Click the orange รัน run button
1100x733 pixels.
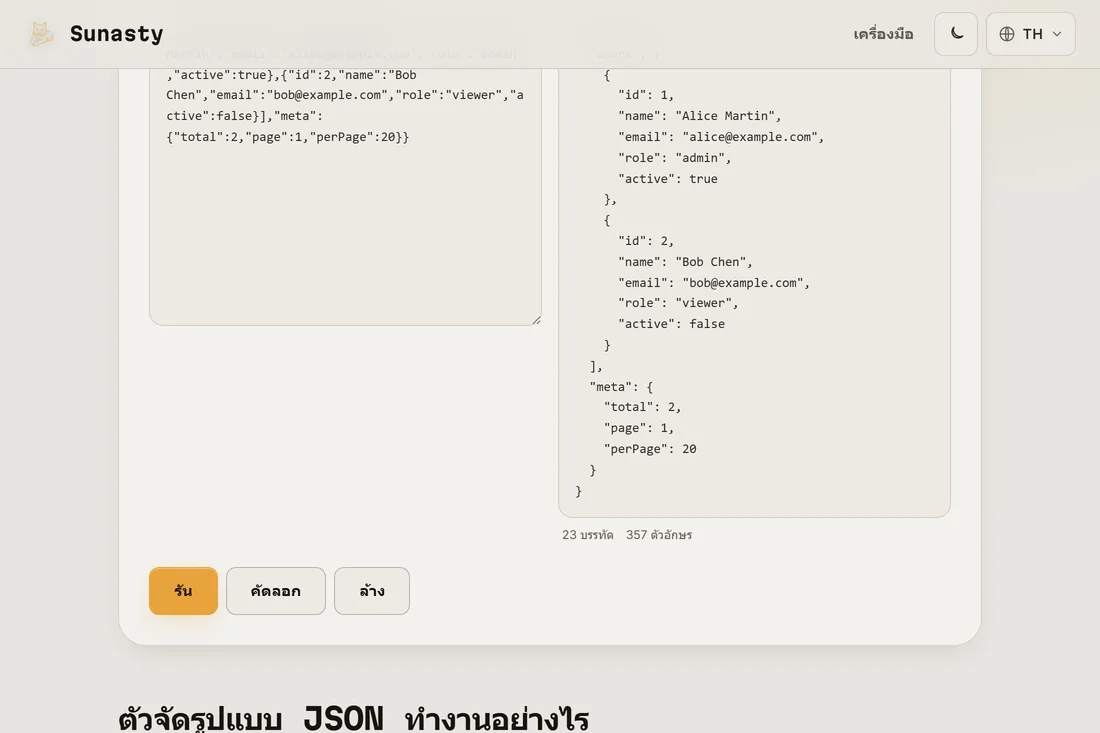[x=183, y=591]
